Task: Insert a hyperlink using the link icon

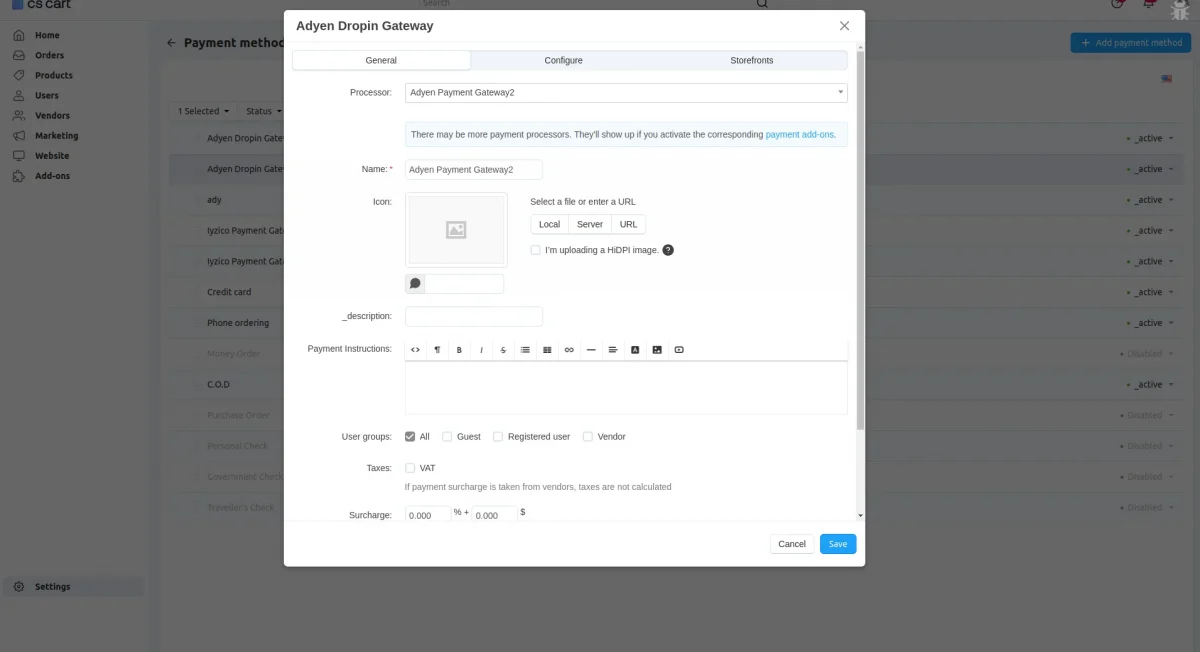Action: (569, 349)
